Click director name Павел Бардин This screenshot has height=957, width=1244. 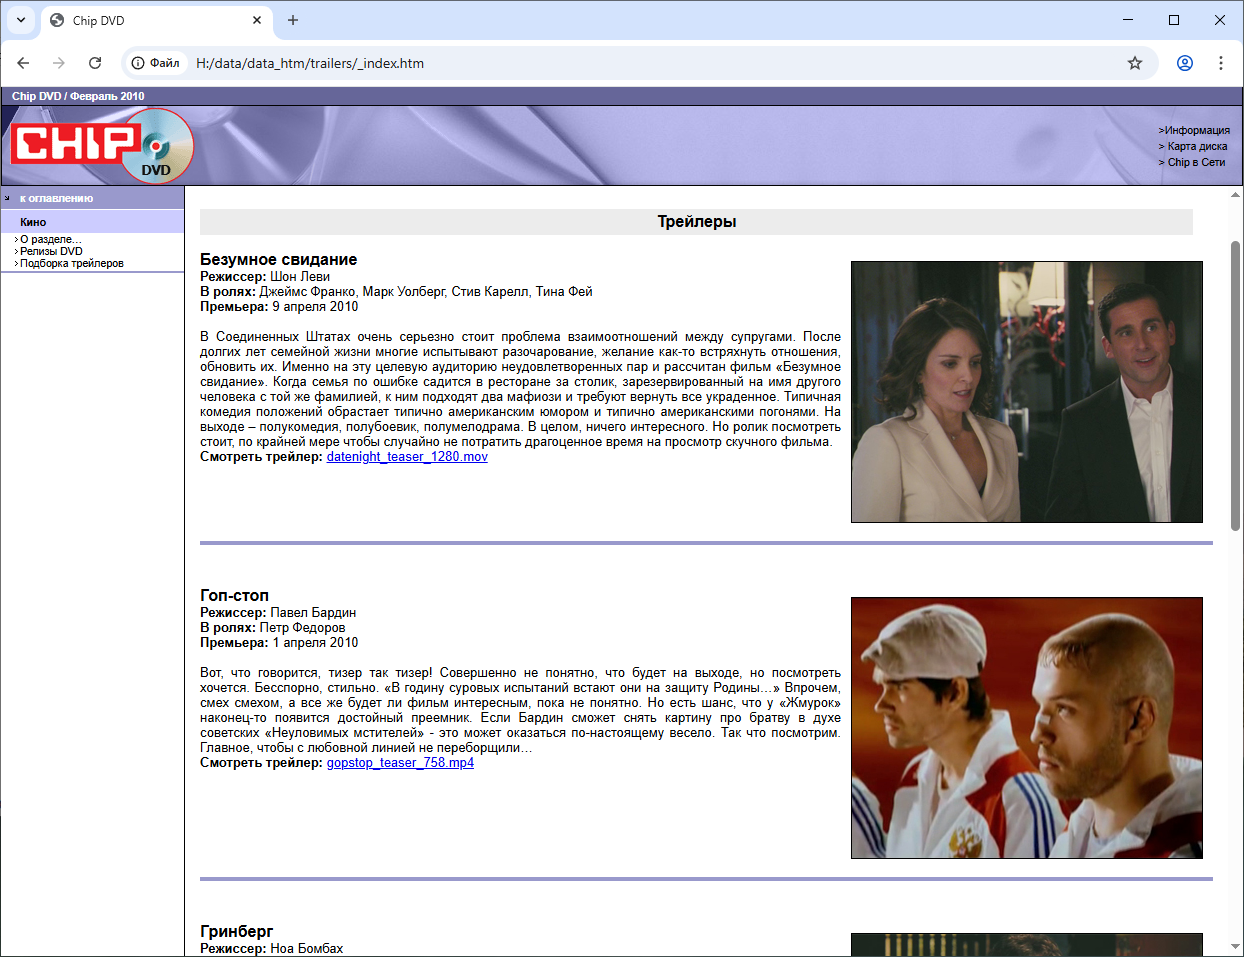point(313,613)
